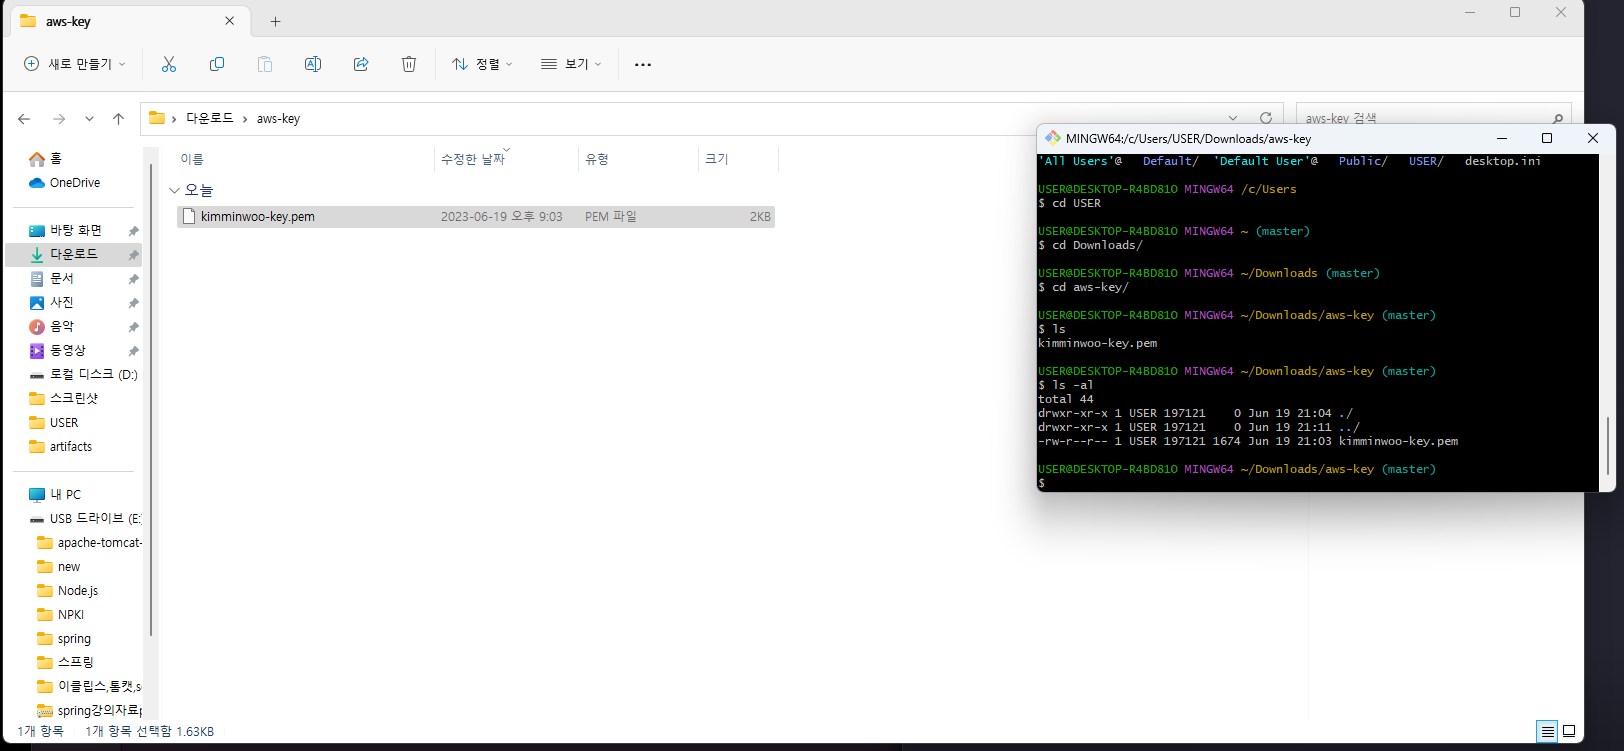Open the 보기 view dropdown
Image resolution: width=1624 pixels, height=751 pixels.
pyautogui.click(x=571, y=64)
